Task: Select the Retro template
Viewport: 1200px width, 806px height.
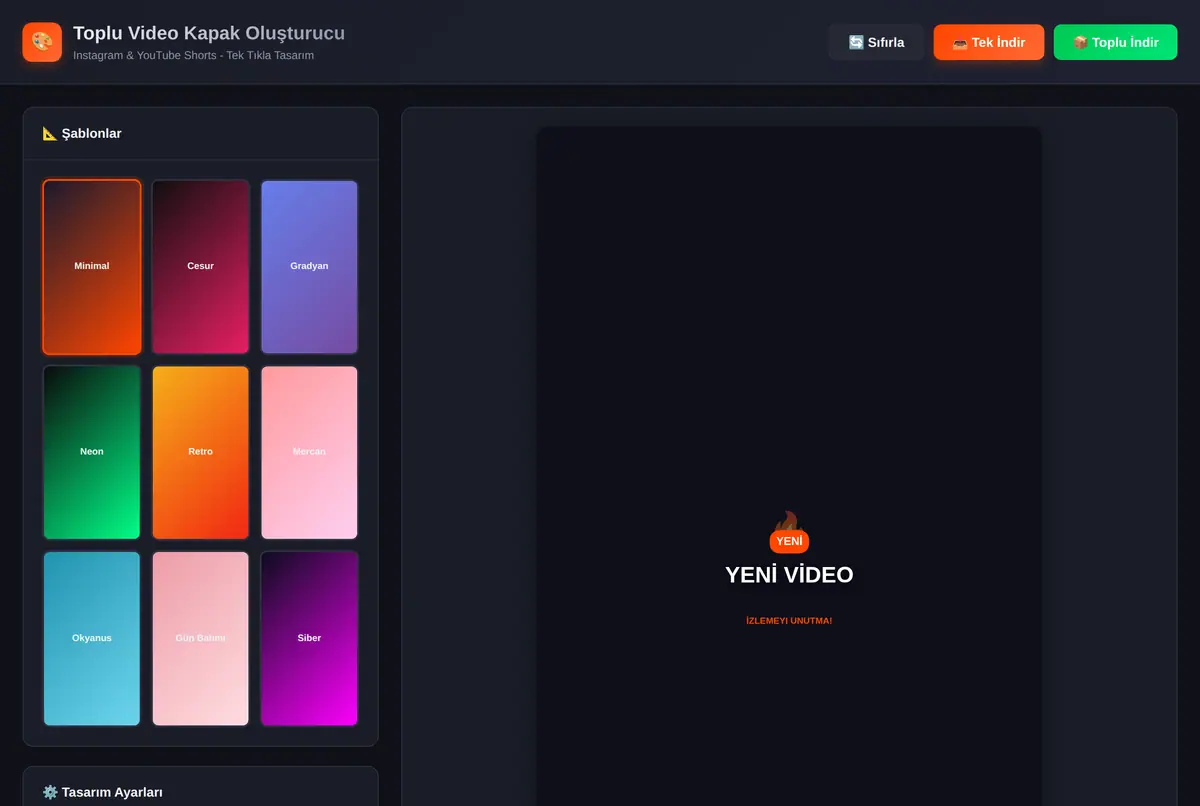Action: tap(201, 452)
